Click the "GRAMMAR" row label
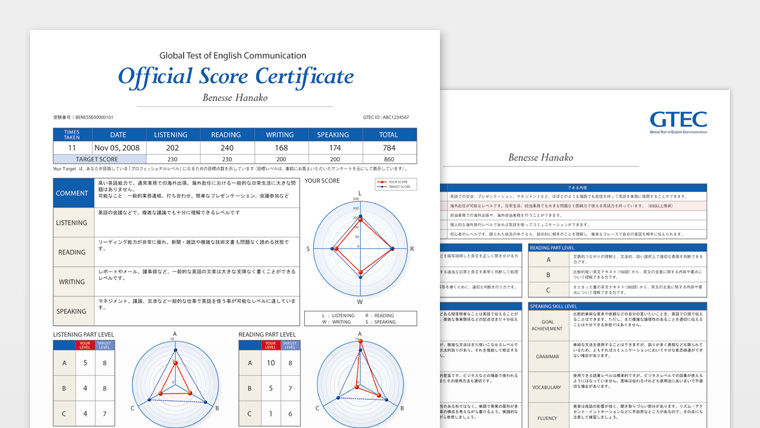The width and height of the screenshot is (760, 428). (548, 356)
